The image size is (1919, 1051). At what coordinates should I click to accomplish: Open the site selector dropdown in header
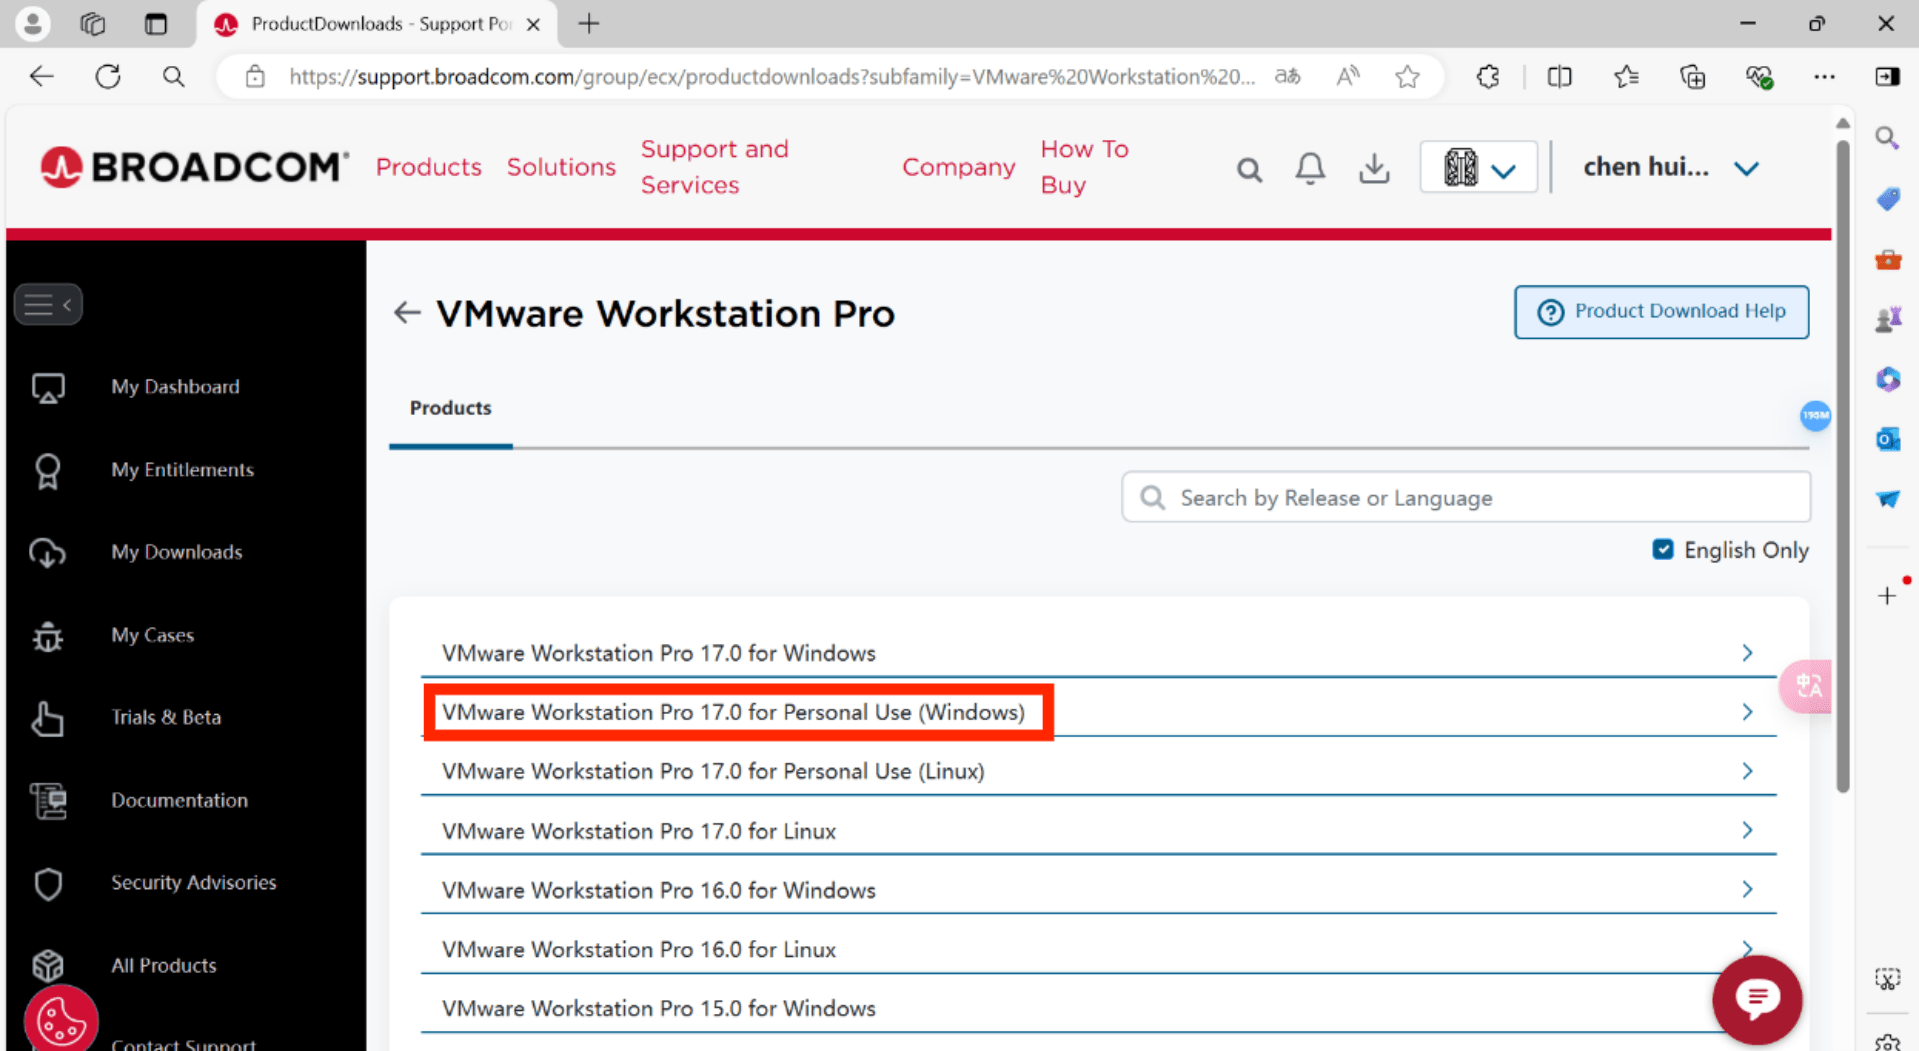coord(1478,167)
